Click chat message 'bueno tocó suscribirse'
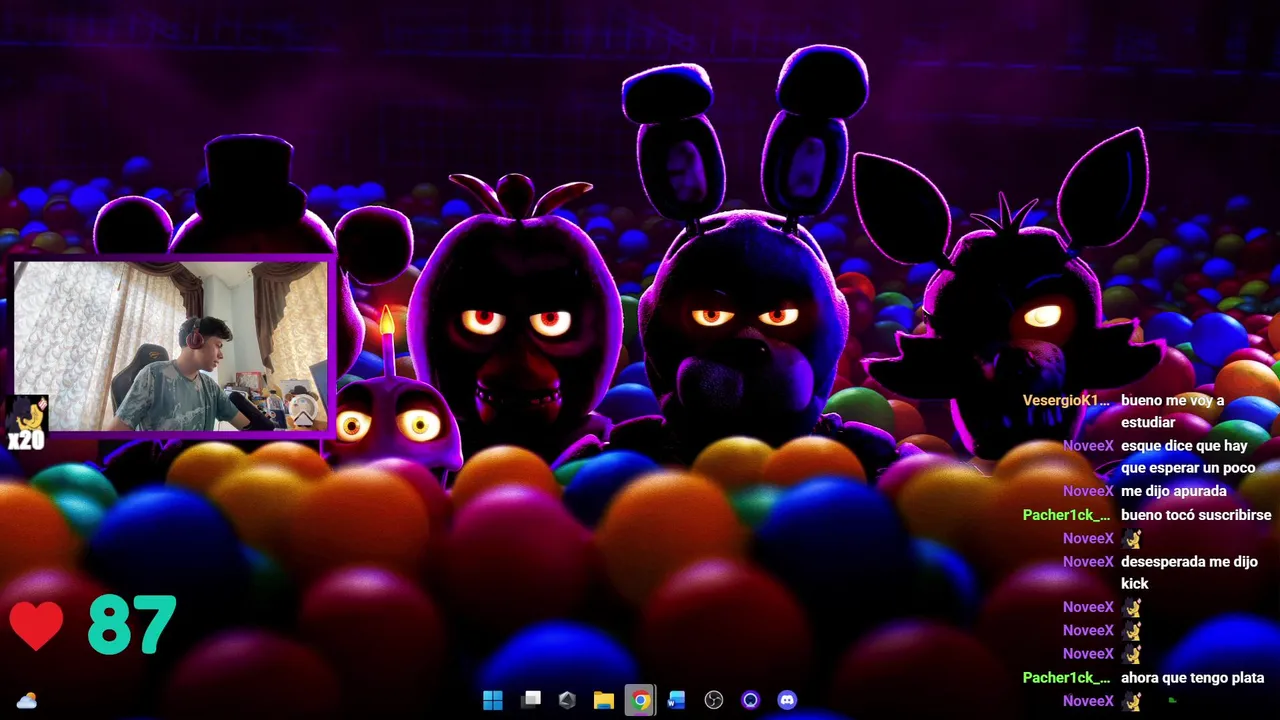 pos(1196,515)
